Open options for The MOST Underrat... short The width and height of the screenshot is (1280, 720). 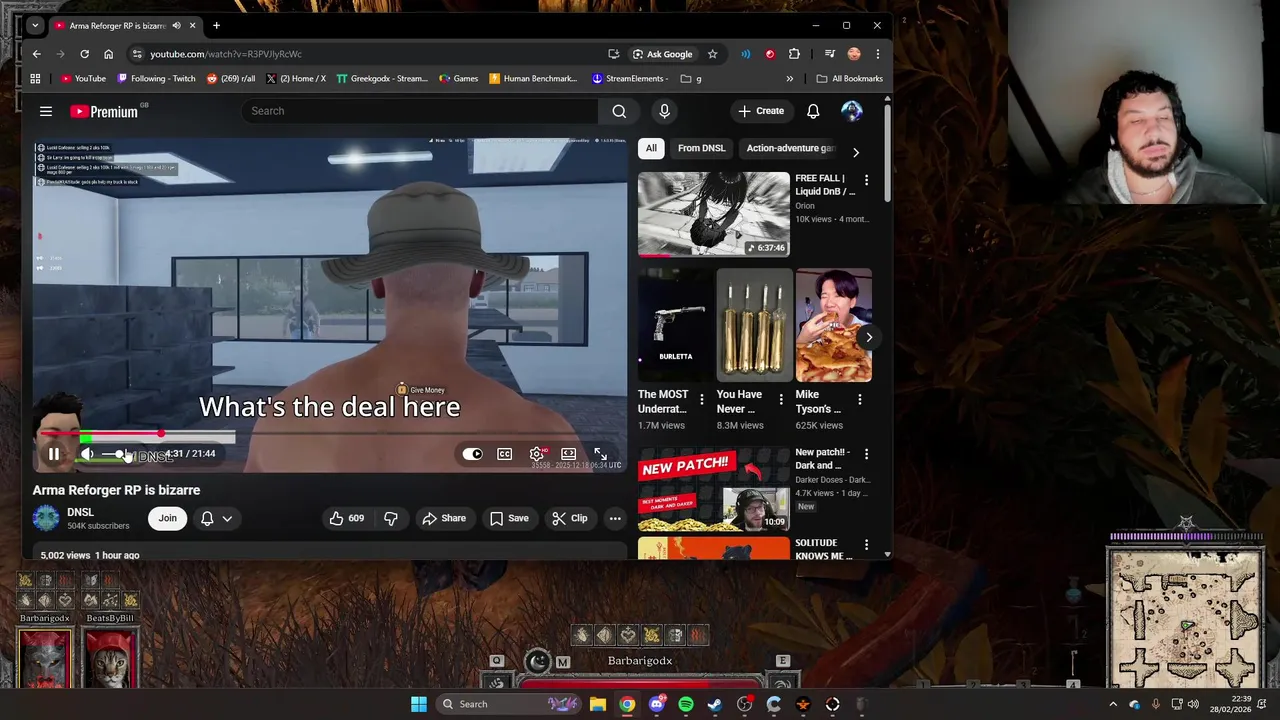[x=701, y=399]
